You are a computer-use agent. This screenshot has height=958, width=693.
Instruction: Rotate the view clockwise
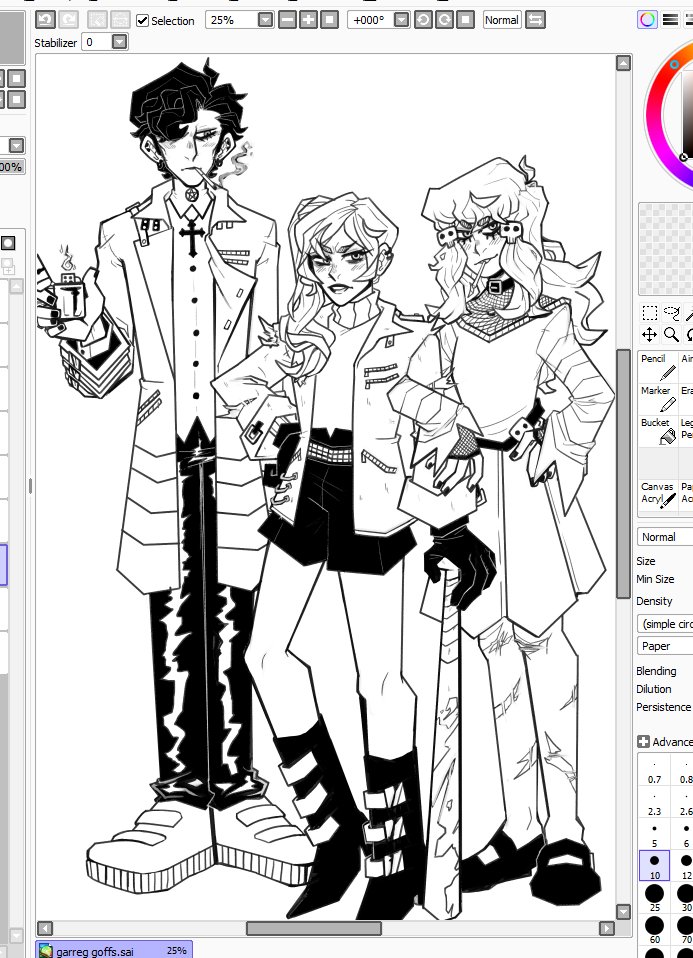pyautogui.click(x=444, y=20)
